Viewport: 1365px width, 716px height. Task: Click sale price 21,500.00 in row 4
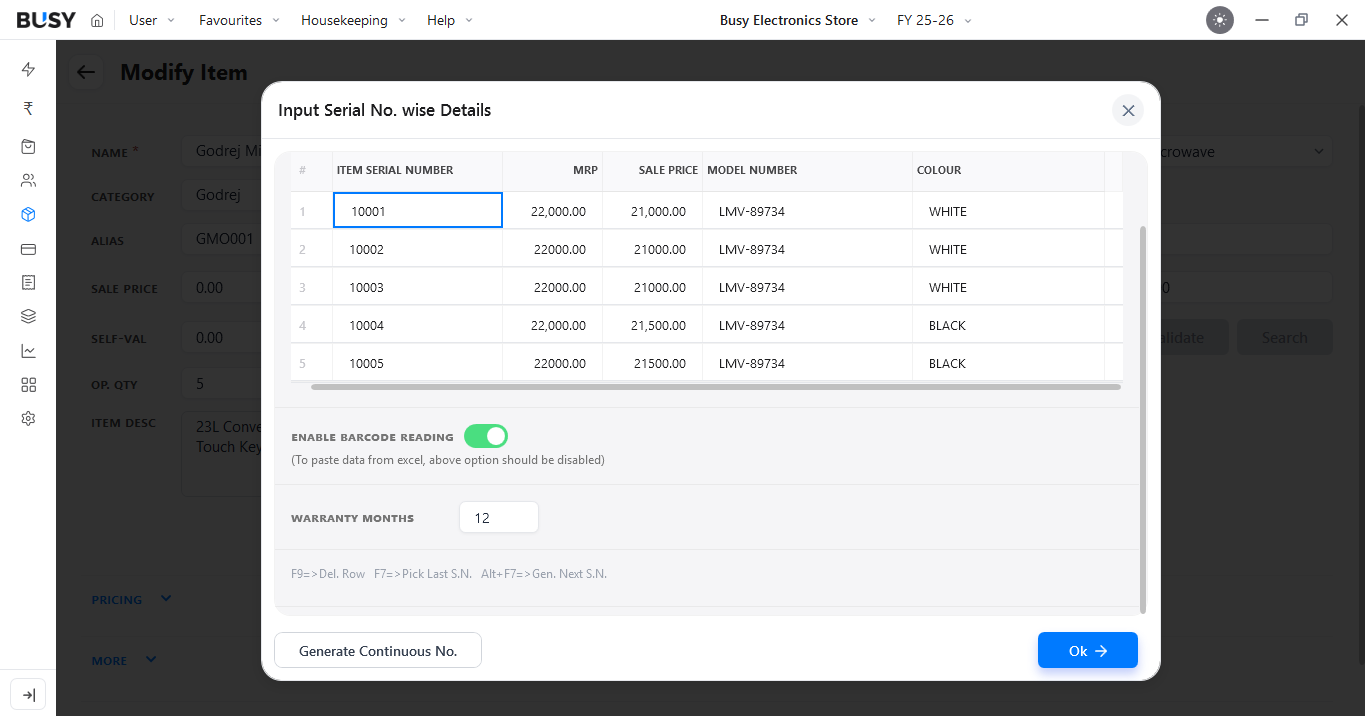click(652, 325)
